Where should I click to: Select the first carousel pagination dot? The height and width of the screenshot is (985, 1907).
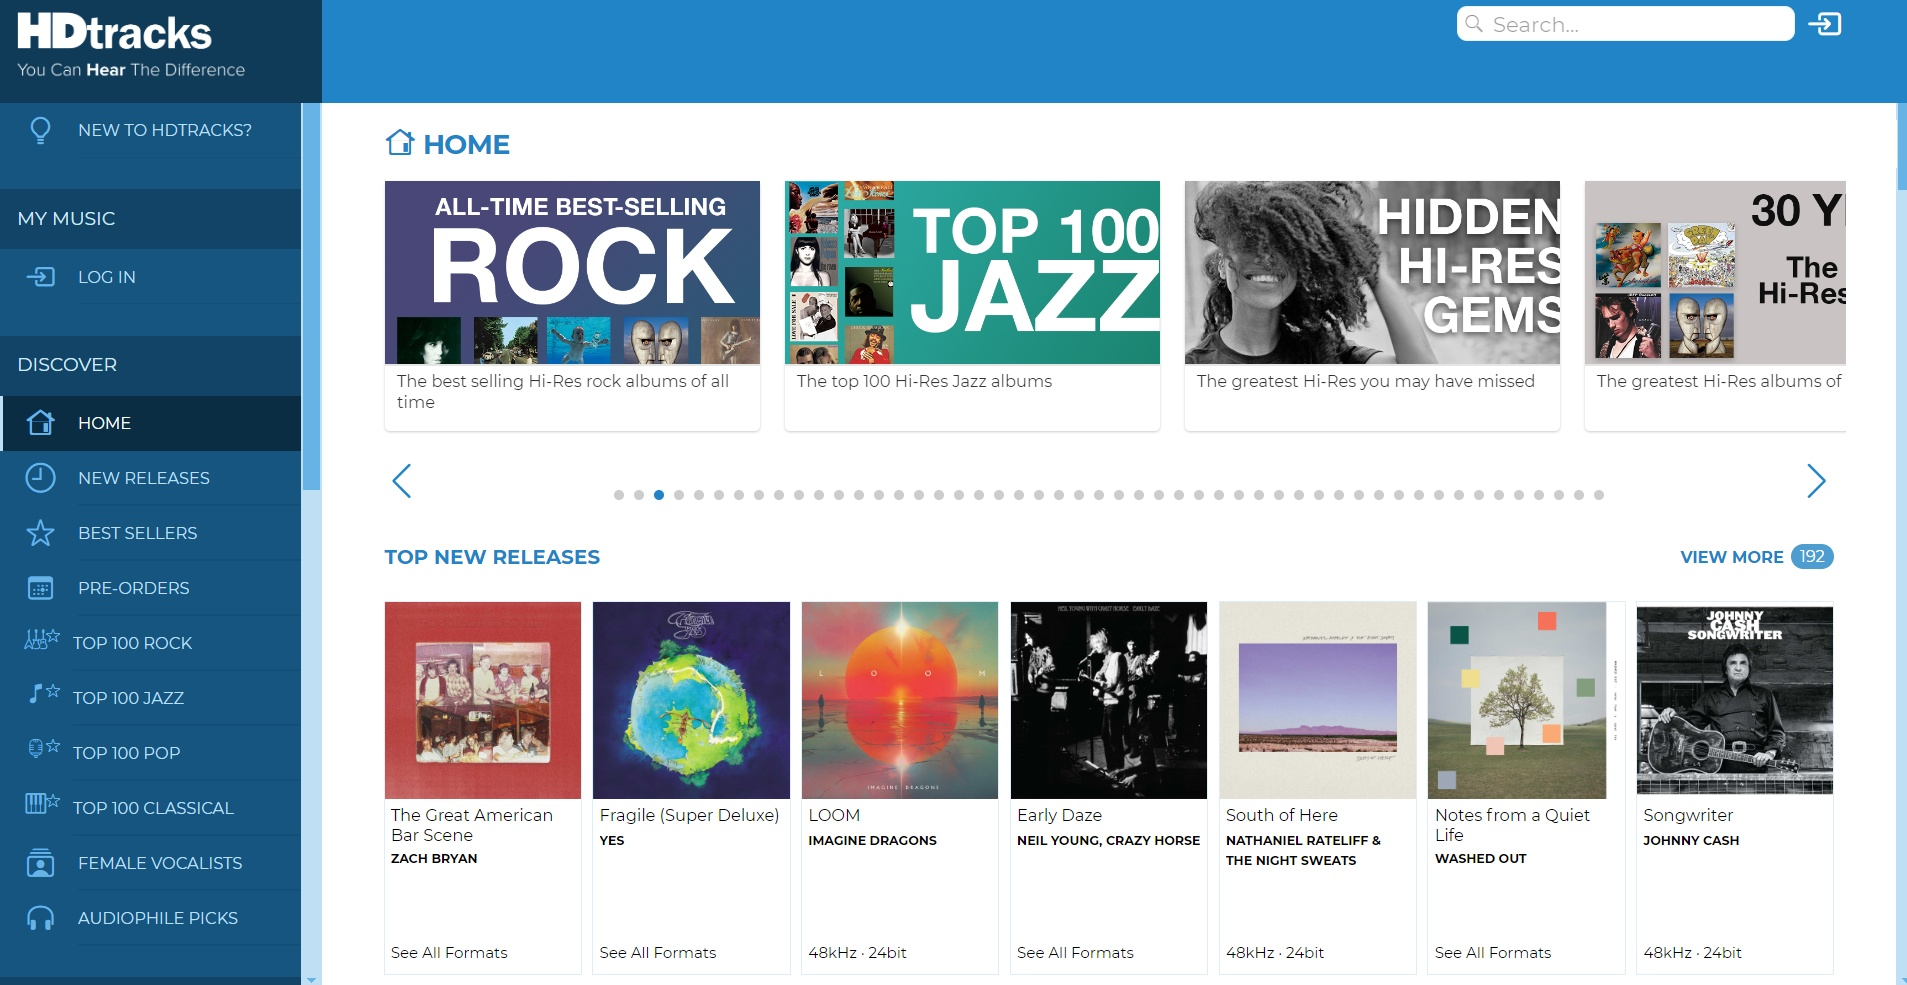click(x=619, y=495)
